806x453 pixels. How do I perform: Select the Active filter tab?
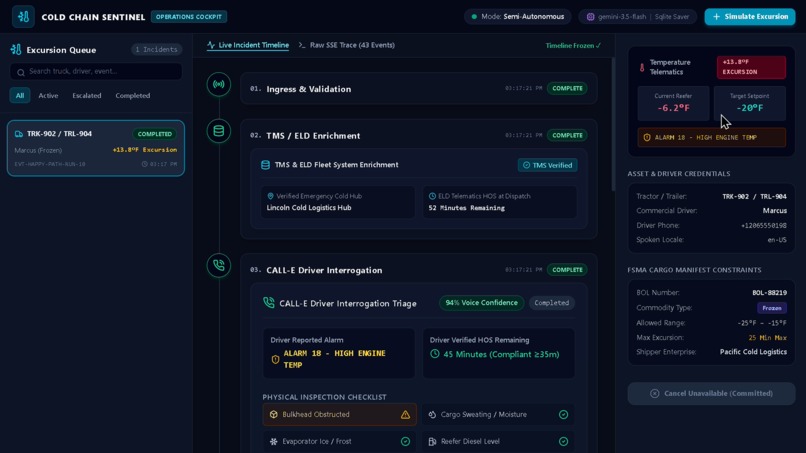pyautogui.click(x=48, y=95)
